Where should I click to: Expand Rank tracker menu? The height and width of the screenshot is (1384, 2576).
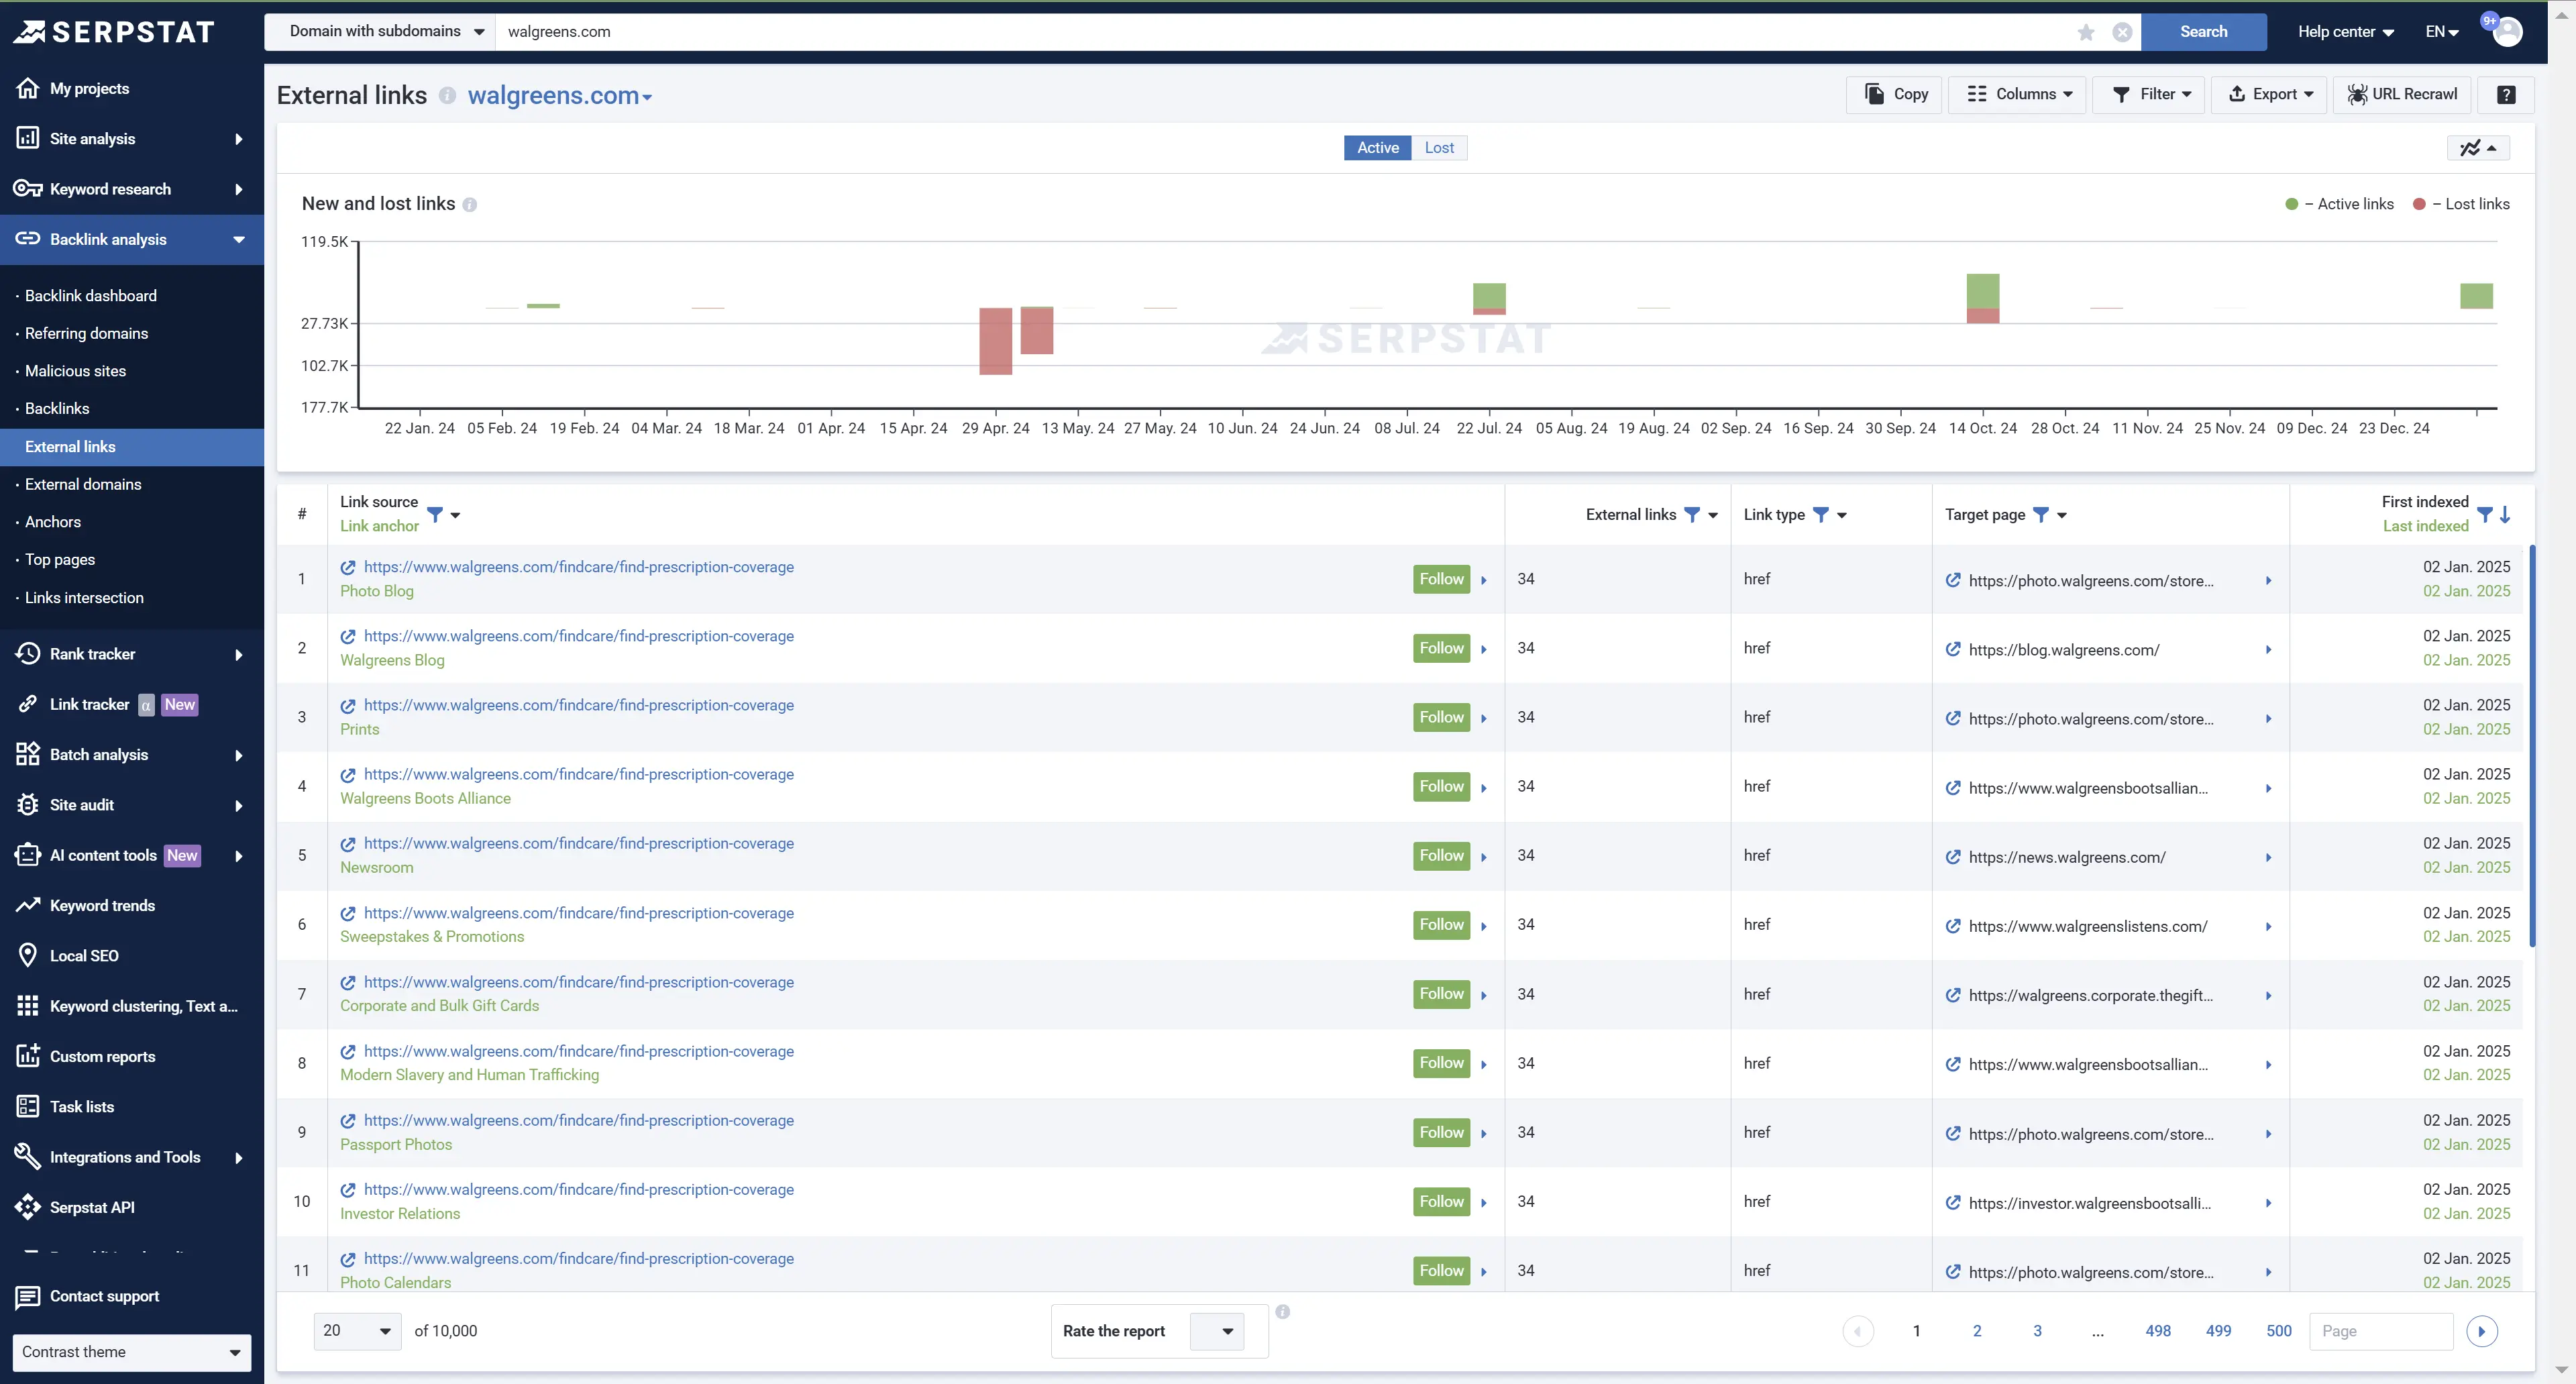pyautogui.click(x=131, y=654)
